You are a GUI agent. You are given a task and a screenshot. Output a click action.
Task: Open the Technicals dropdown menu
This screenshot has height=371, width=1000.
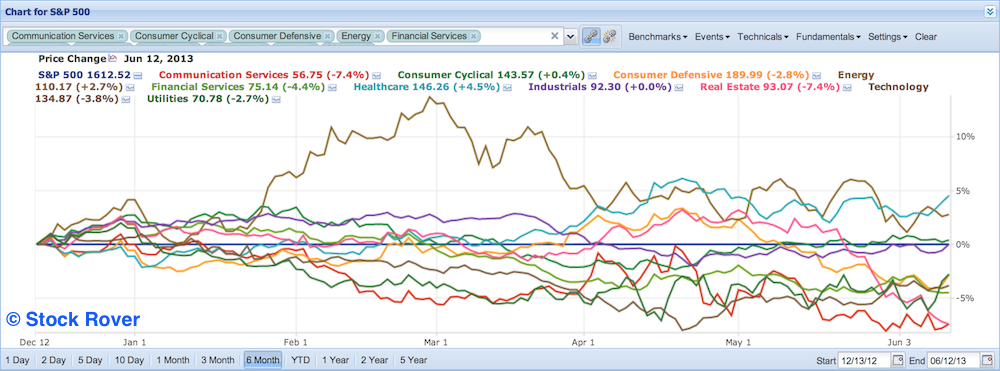tap(763, 37)
